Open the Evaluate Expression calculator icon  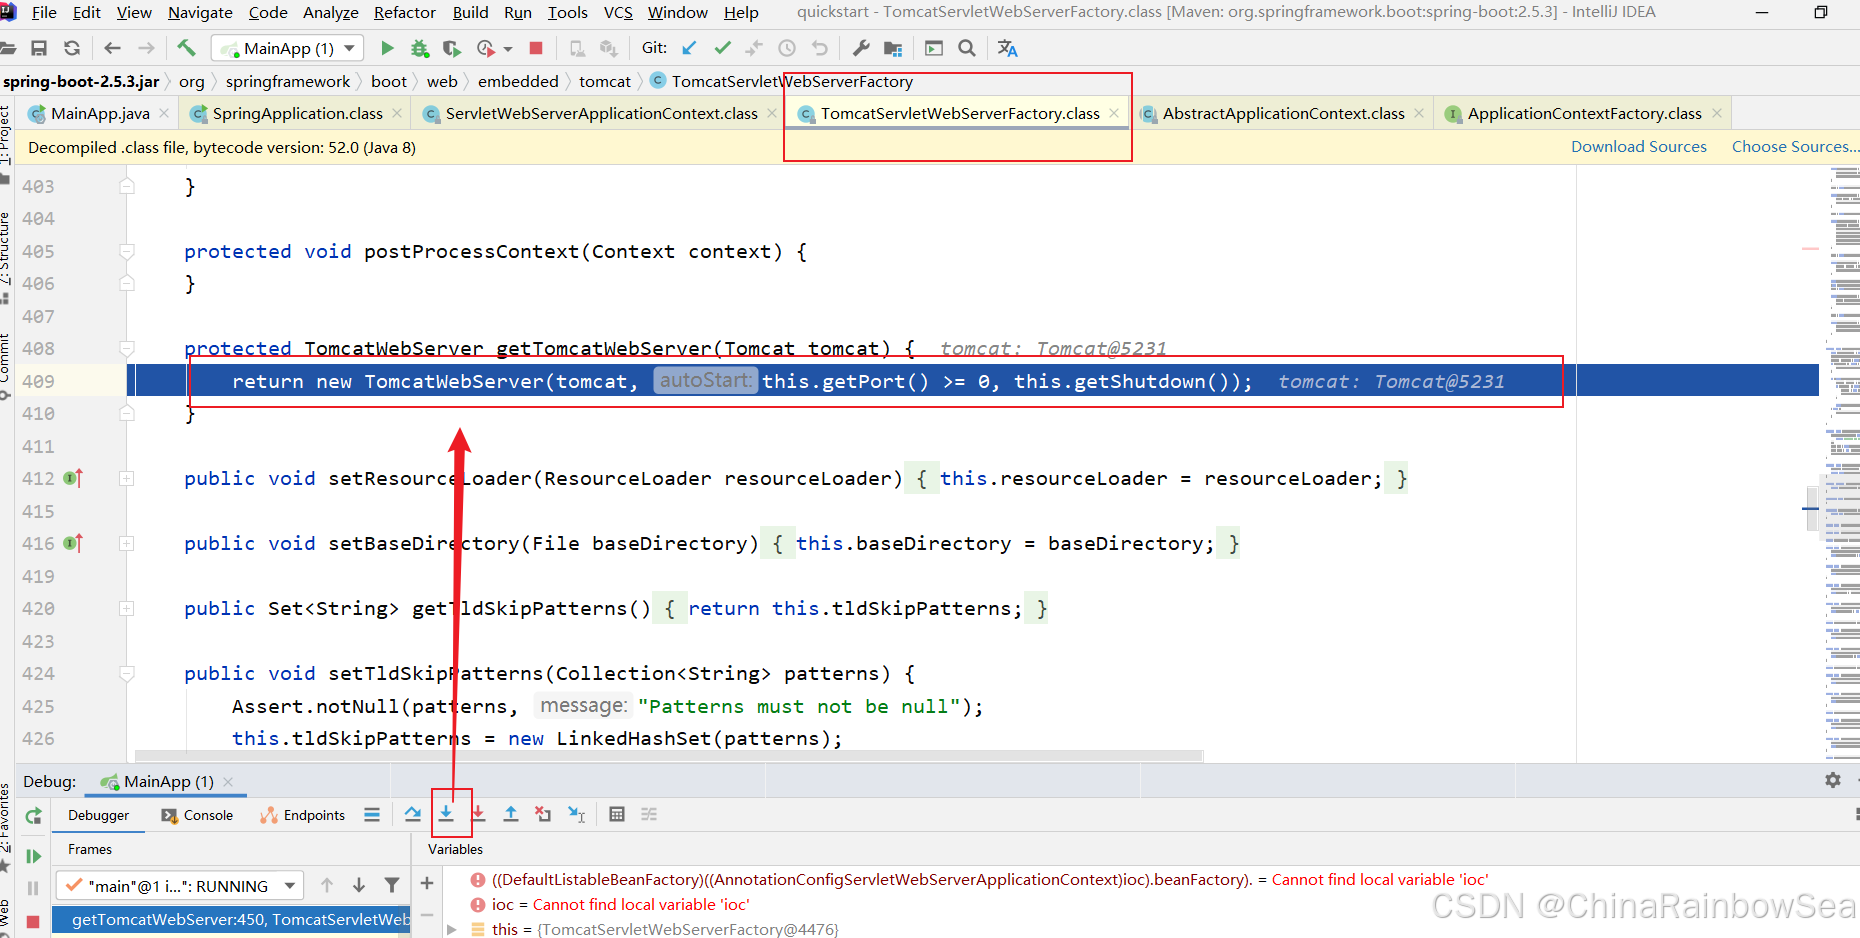(617, 814)
